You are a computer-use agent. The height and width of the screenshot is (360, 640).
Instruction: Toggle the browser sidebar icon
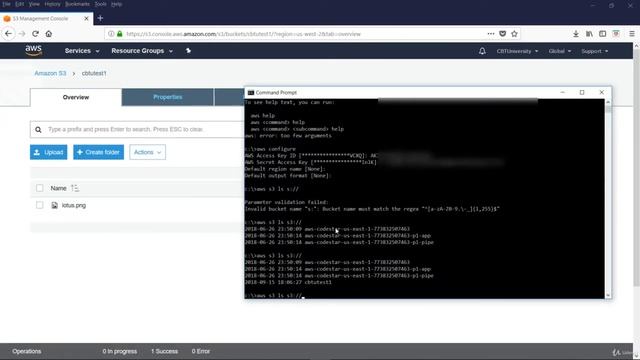(602, 34)
